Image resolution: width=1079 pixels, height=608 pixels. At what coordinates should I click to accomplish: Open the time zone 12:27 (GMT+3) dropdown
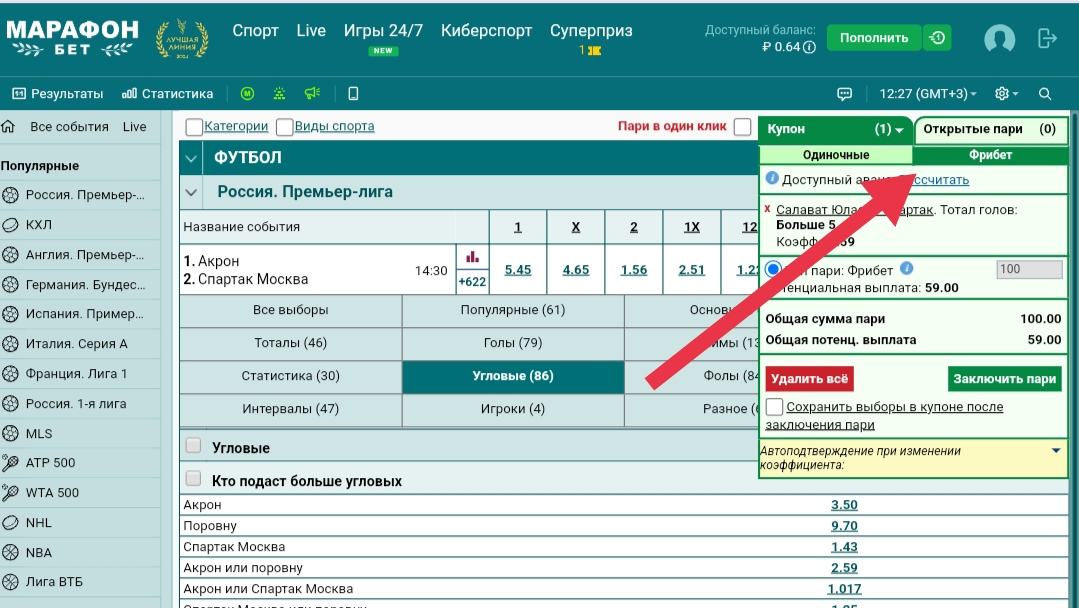coord(927,94)
